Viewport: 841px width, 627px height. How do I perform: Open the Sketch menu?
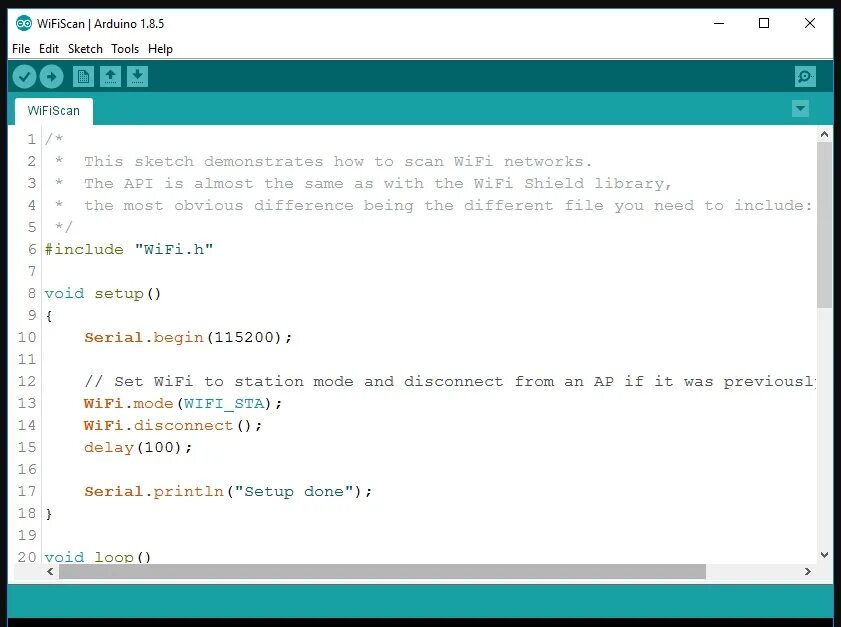point(85,49)
